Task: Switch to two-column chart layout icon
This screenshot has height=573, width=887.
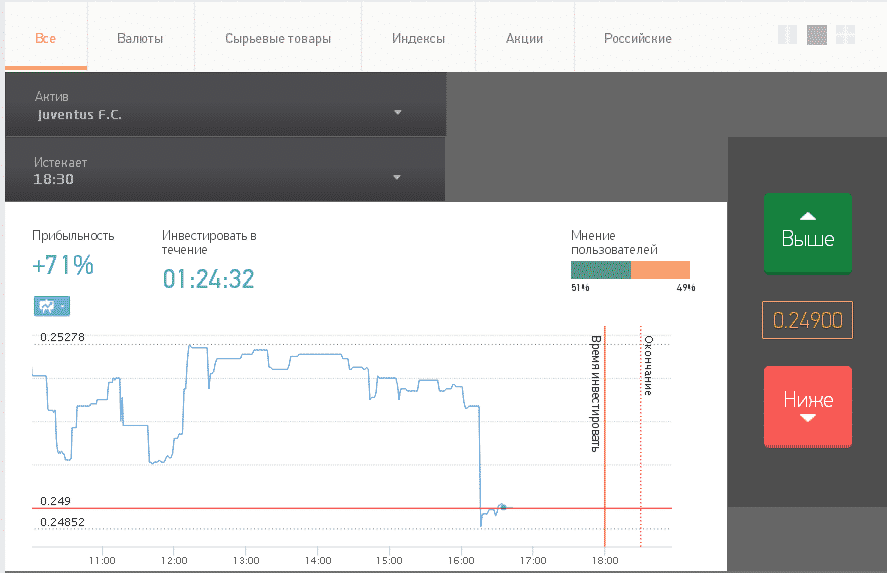Action: click(787, 35)
